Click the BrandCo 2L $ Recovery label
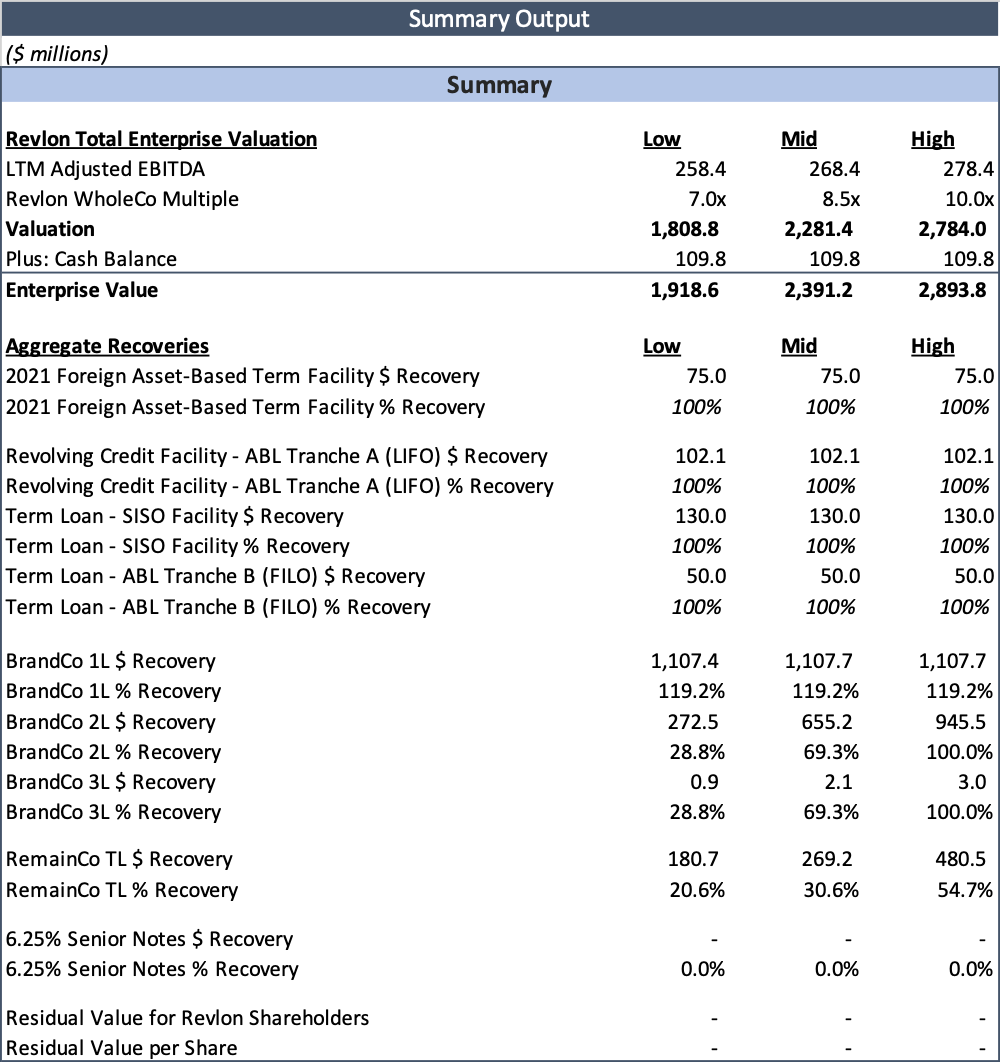 click(110, 722)
